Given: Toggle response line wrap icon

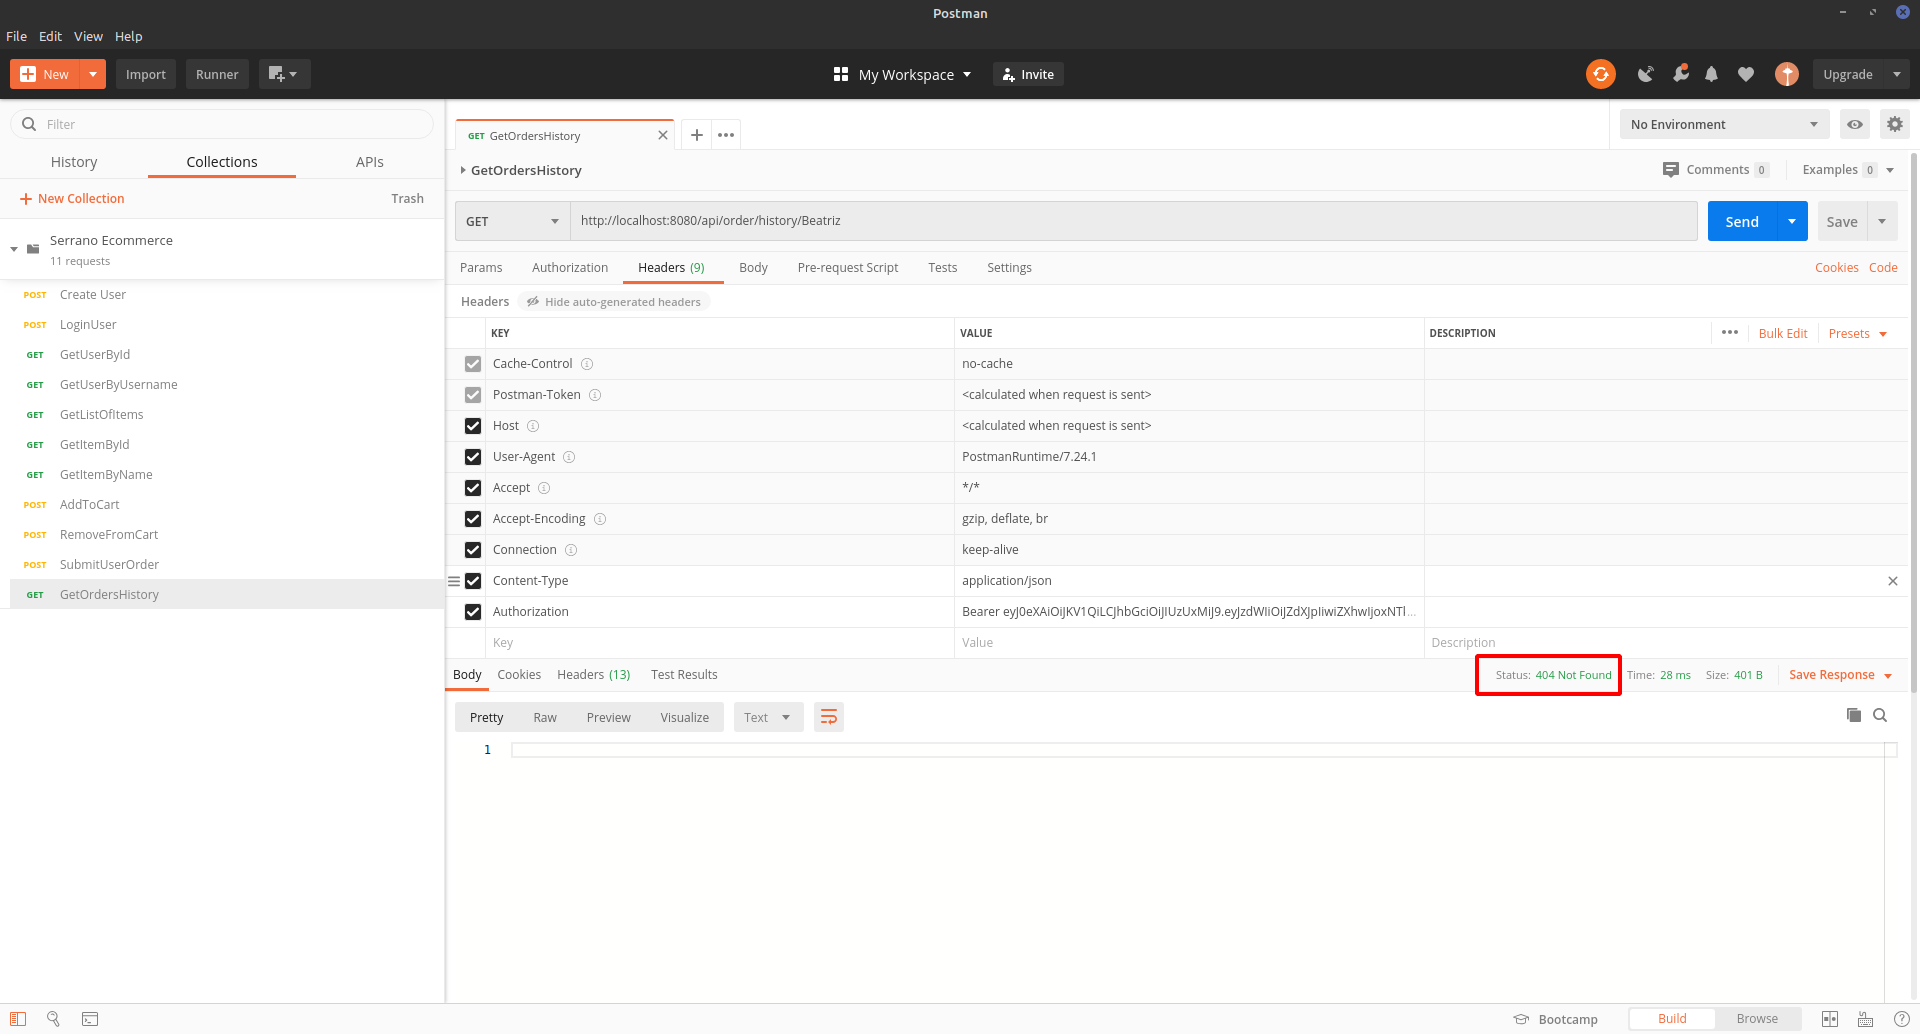Looking at the screenshot, I should (x=829, y=717).
